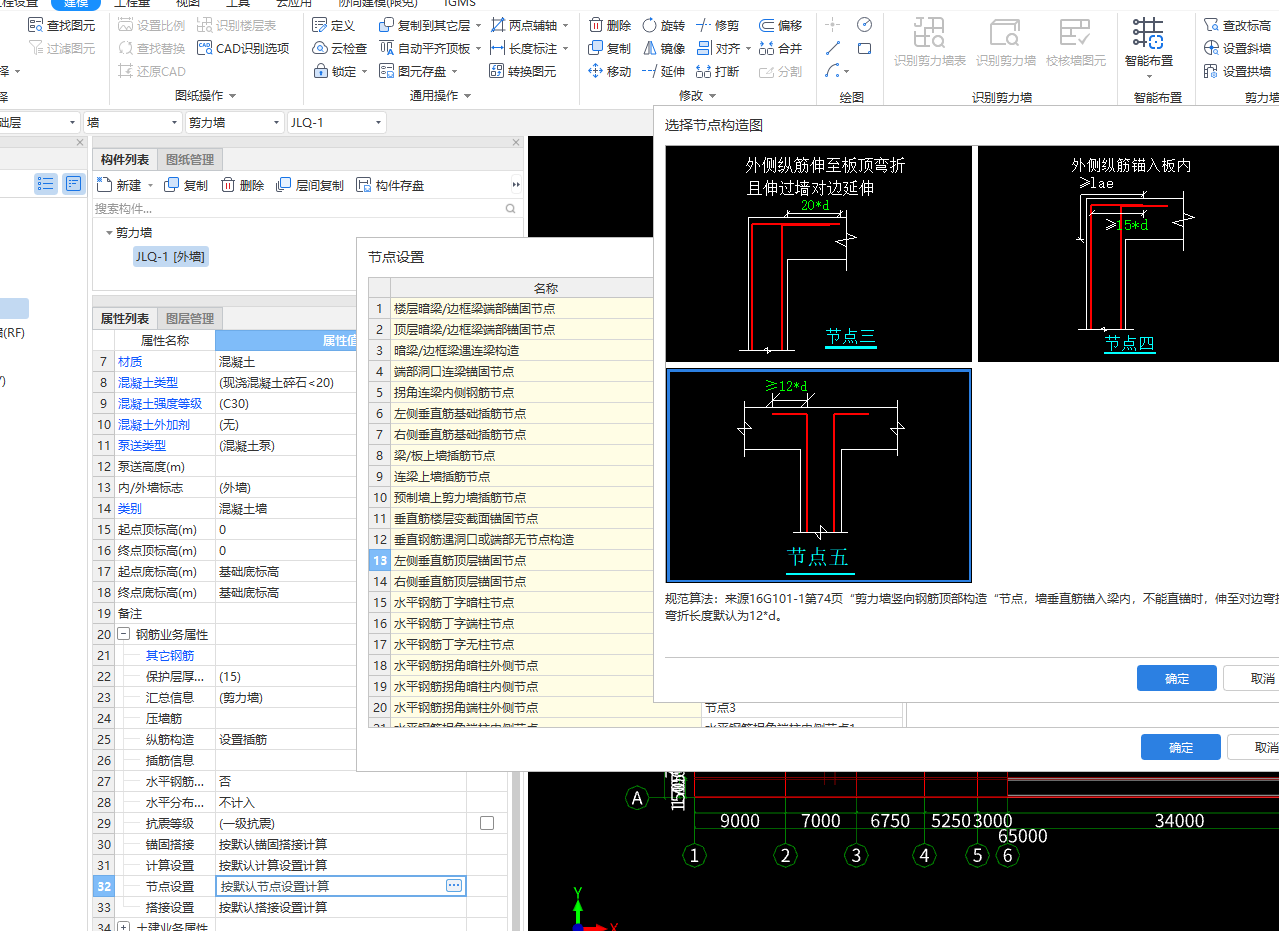Click 查改标高 elevation tool
1279x931 pixels.
click(1237, 25)
